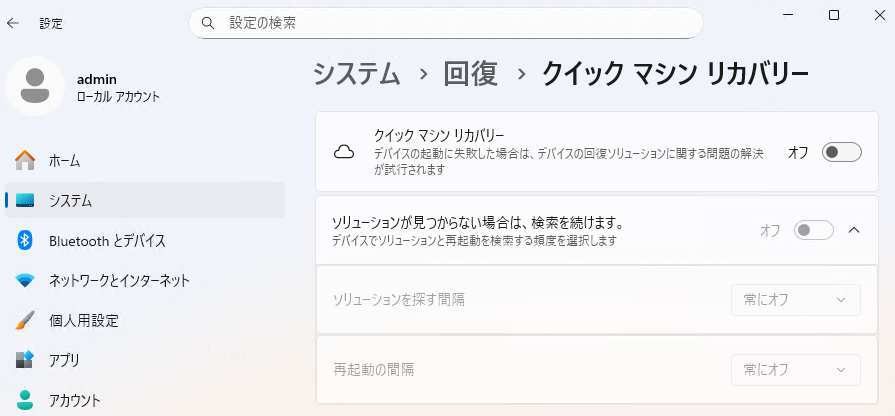This screenshot has width=895, height=416.
Task: Click the 設定の検索 search field
Action: pos(446,23)
